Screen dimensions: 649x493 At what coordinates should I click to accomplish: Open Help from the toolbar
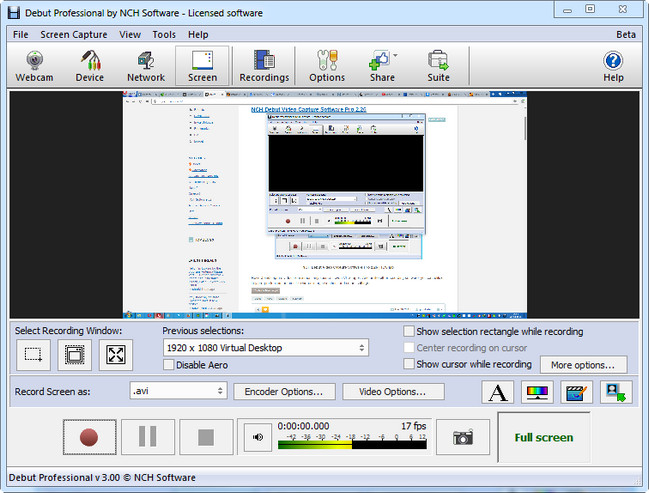click(613, 66)
